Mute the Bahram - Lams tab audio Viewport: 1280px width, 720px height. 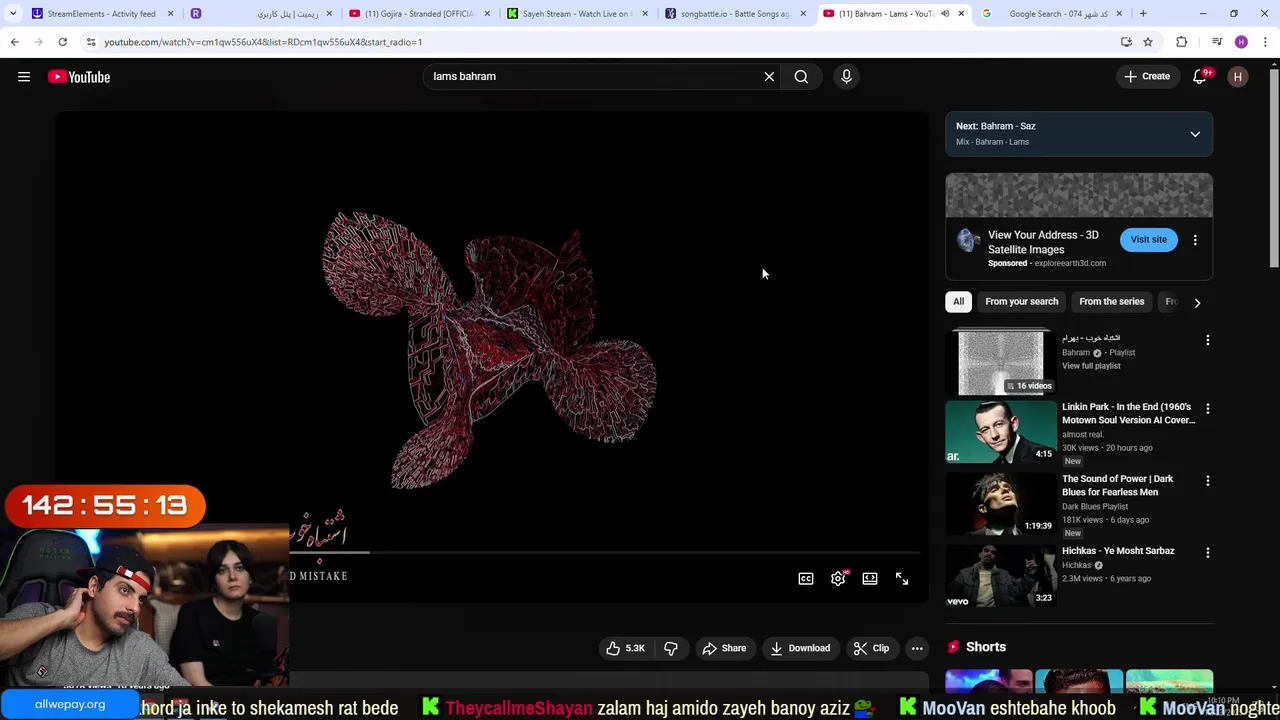click(x=945, y=14)
